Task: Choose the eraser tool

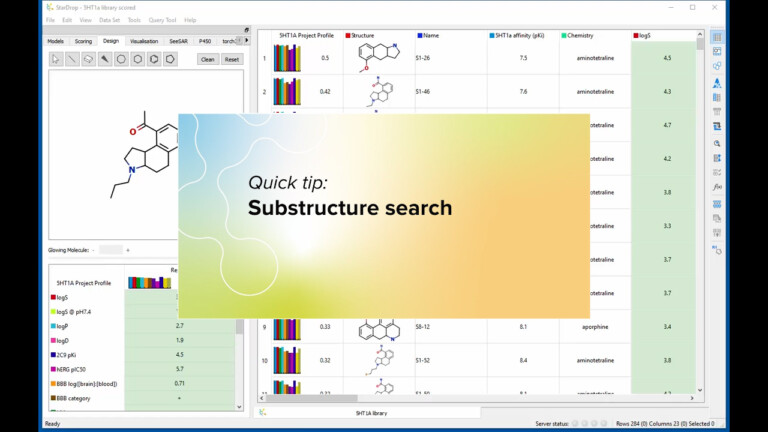Action: tap(88, 59)
